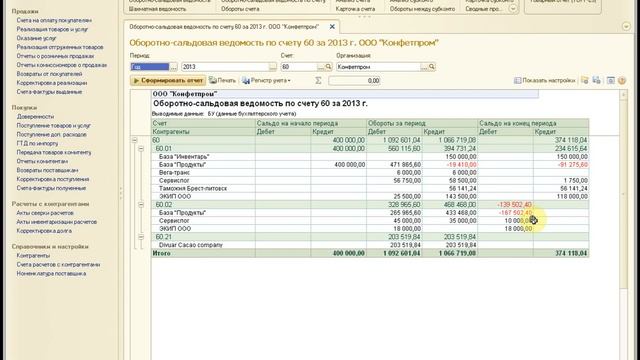Click the ellipsis button in the Счет field

[320, 67]
